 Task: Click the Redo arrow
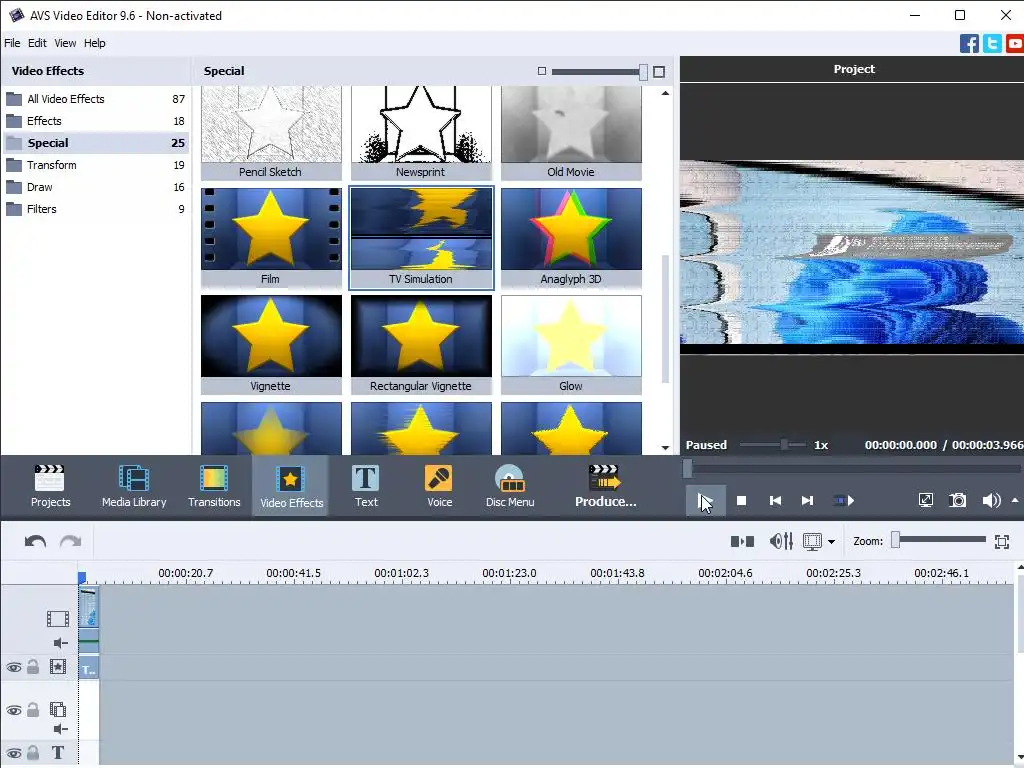[71, 541]
